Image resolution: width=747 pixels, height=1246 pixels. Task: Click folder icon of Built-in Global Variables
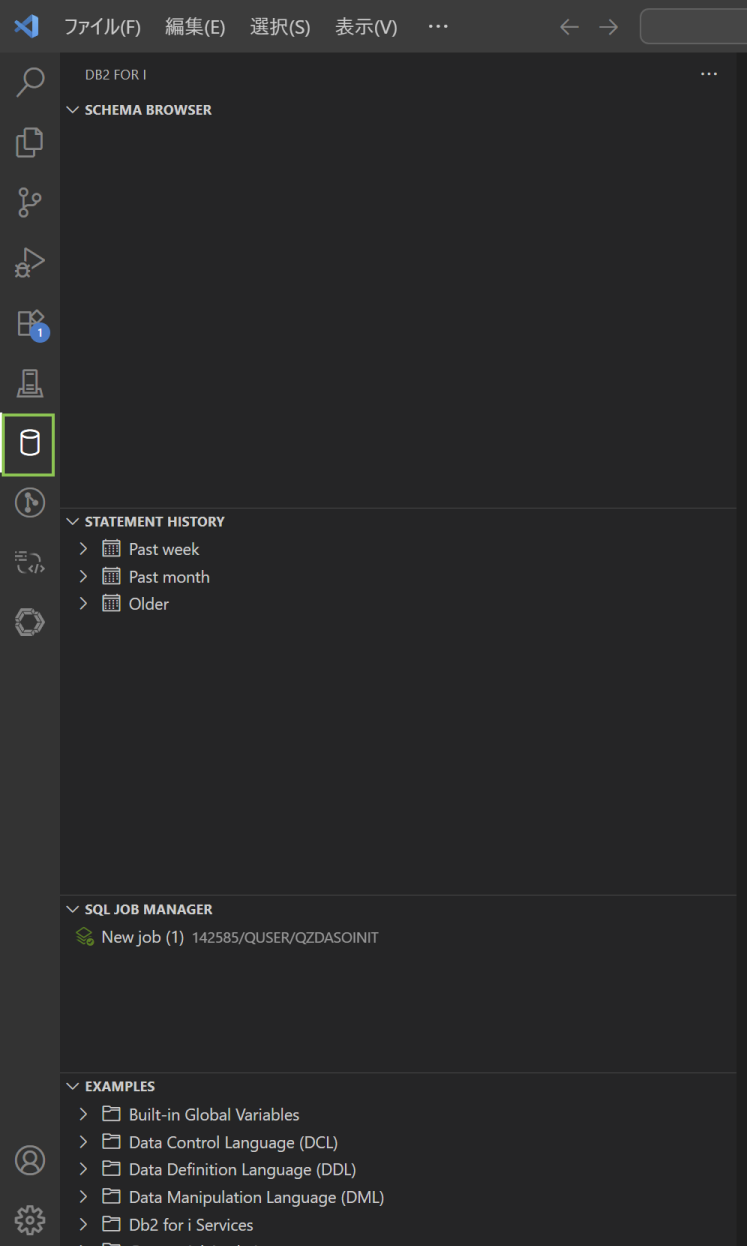[111, 1114]
